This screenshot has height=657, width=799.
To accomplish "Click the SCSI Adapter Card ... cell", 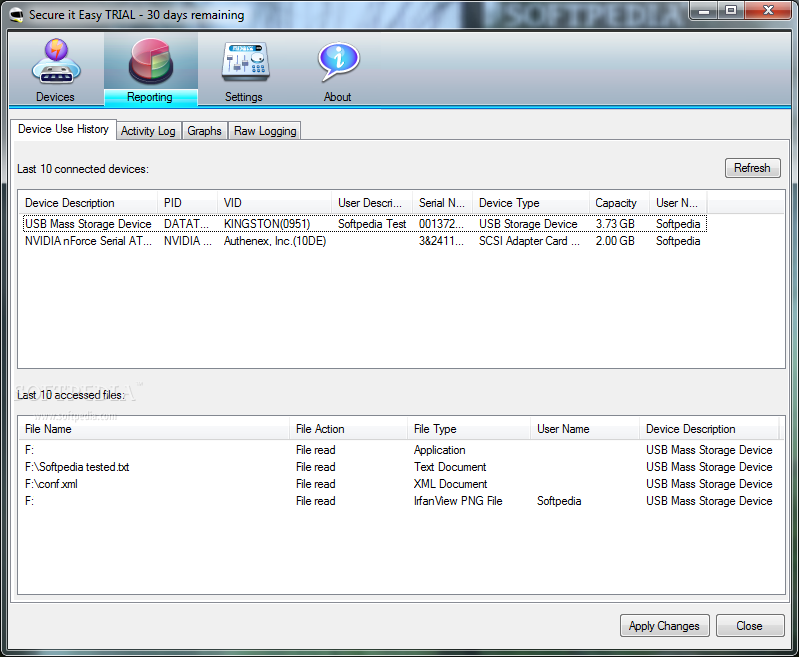I will 529,241.
